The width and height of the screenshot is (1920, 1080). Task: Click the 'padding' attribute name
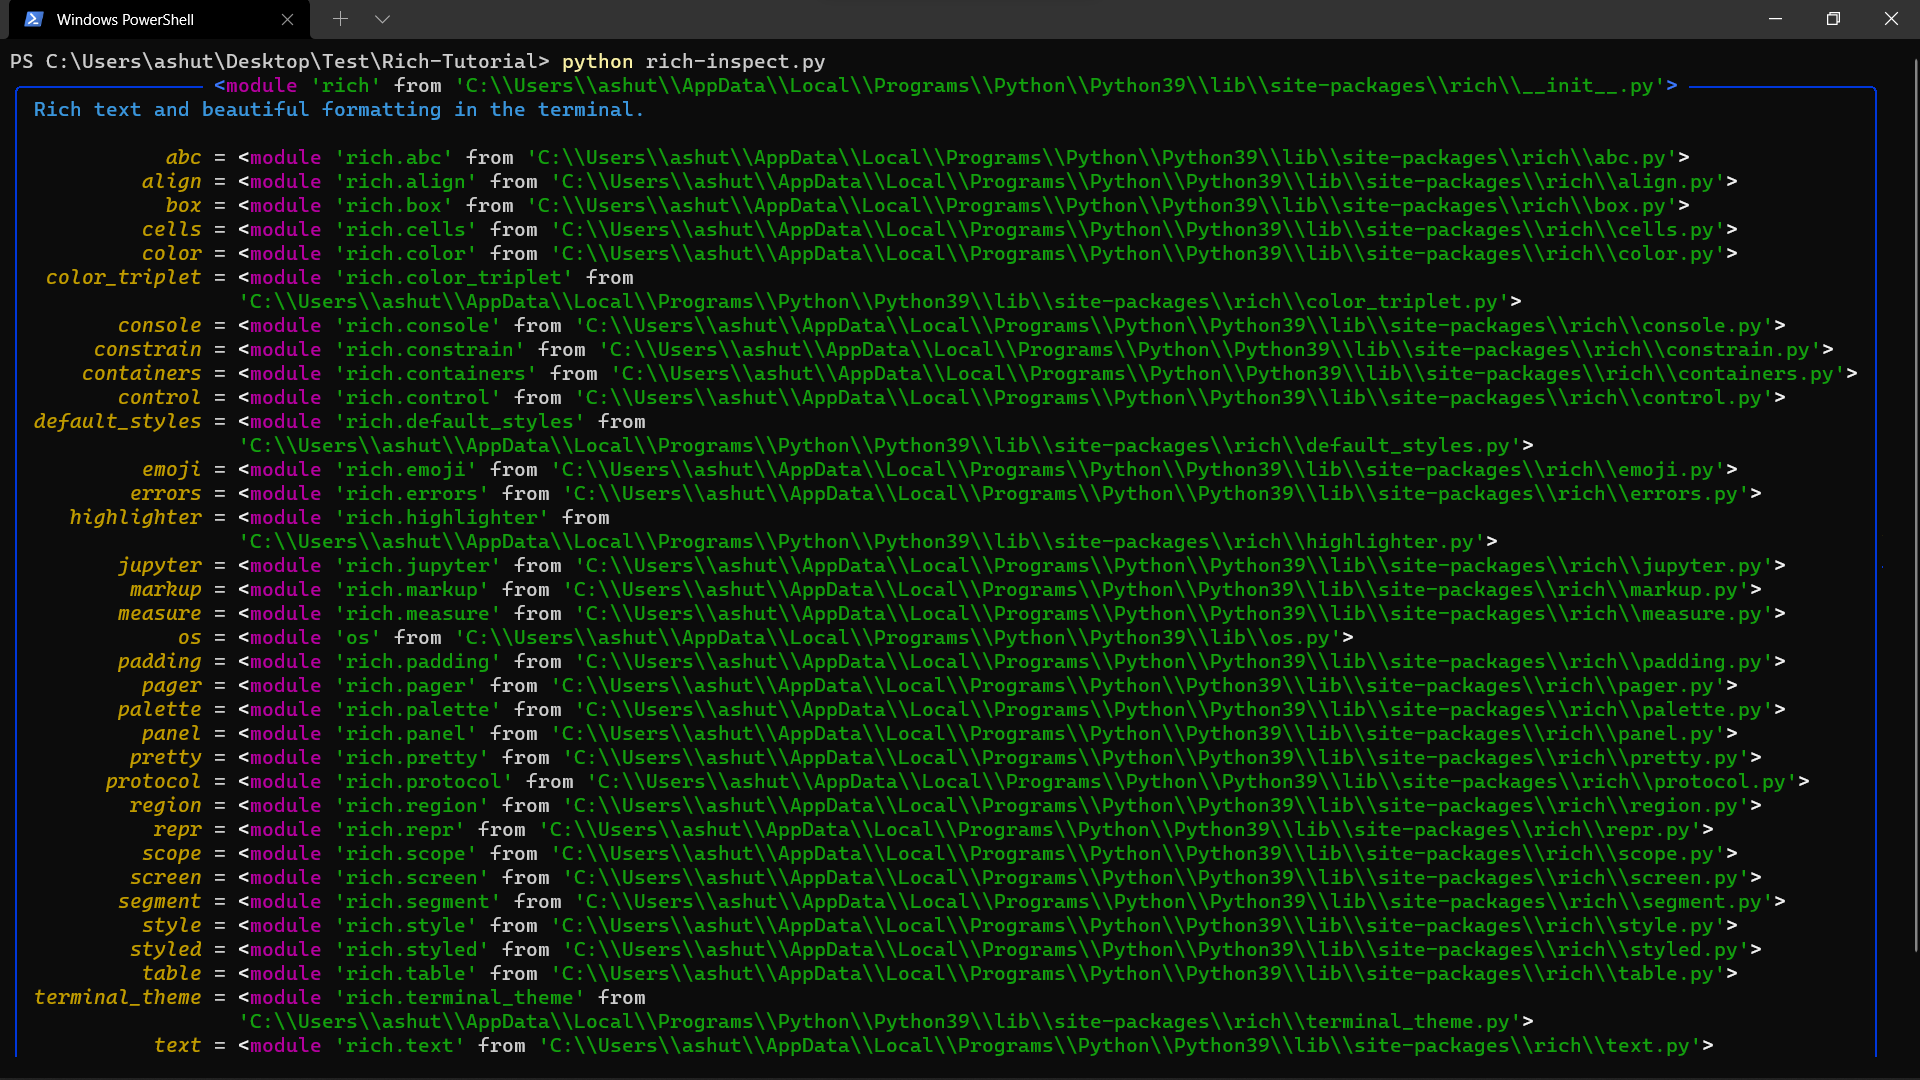(x=159, y=662)
